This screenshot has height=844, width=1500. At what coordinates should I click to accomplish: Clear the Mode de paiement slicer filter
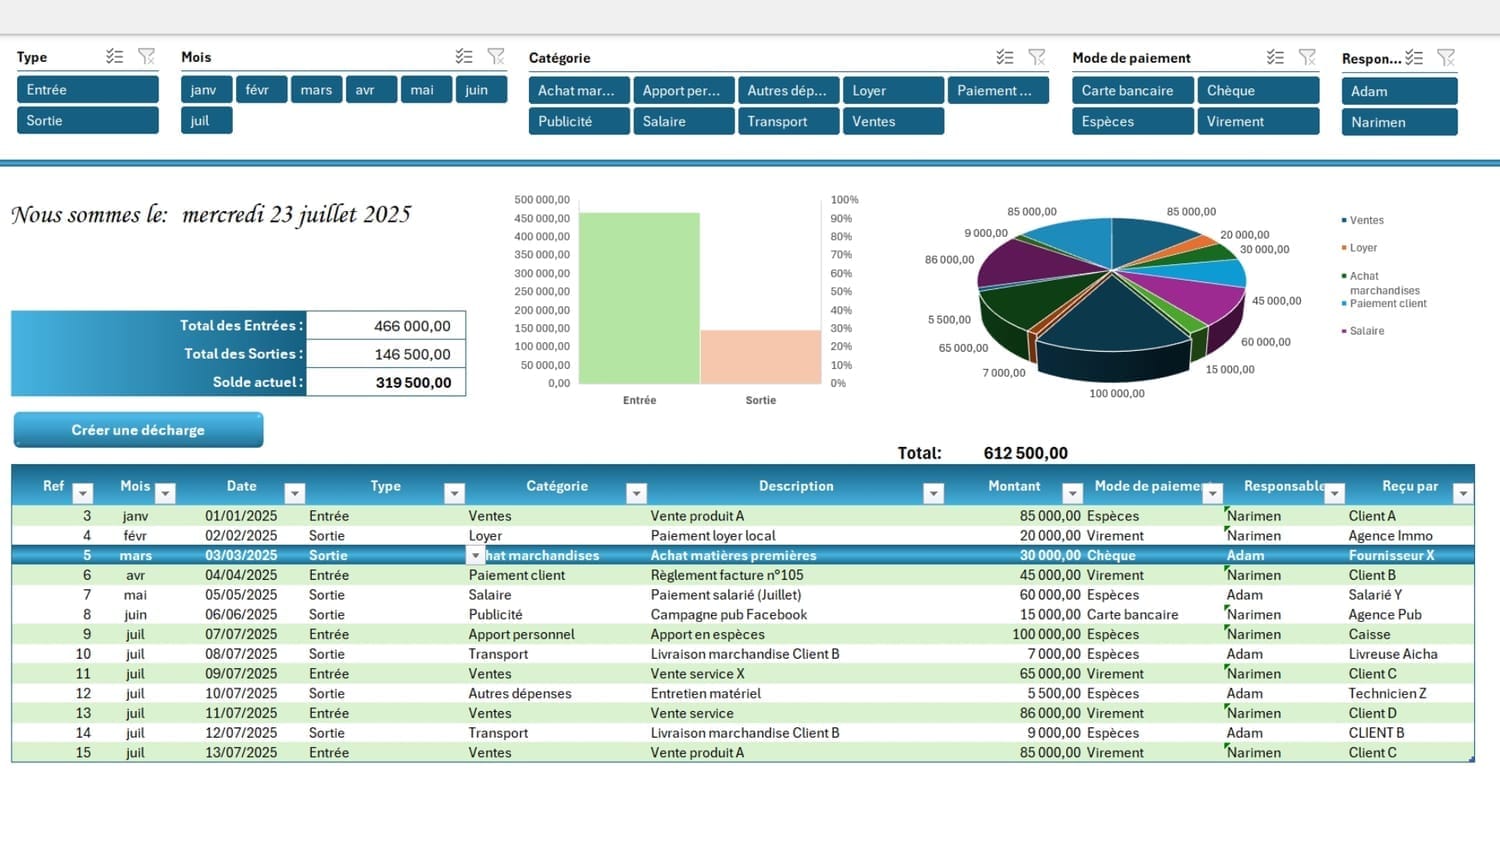tap(1307, 58)
